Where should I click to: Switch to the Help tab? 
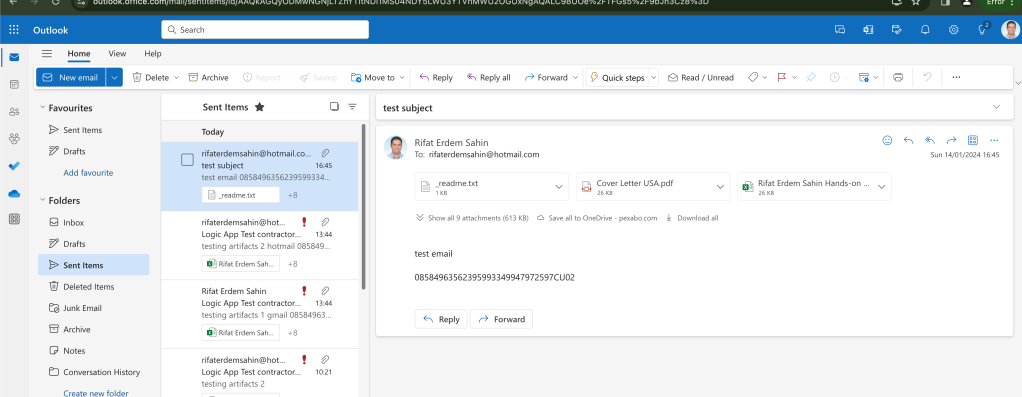coord(153,53)
